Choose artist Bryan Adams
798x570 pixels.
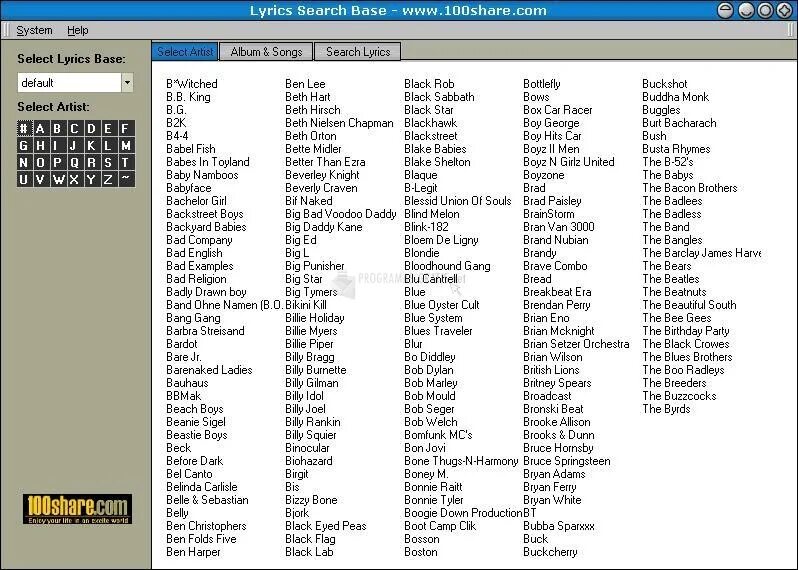[x=554, y=474]
